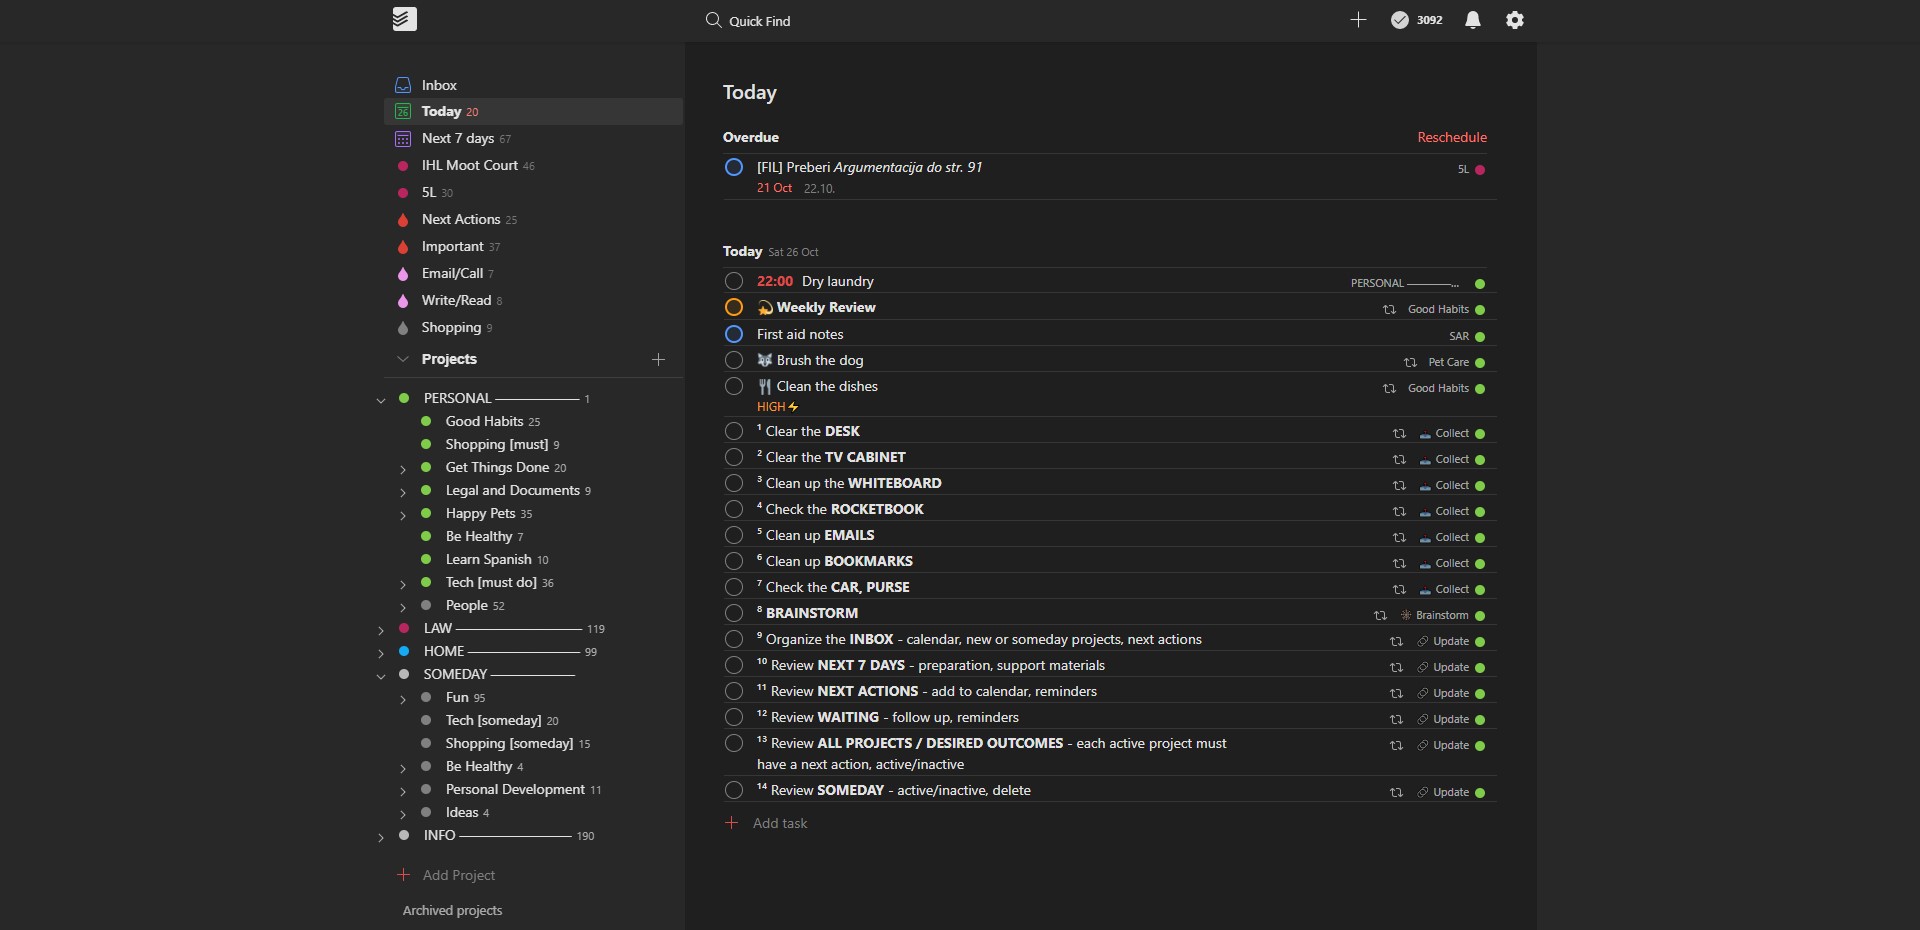Expand the HOME project group
This screenshot has height=930, width=1920.
(381, 653)
